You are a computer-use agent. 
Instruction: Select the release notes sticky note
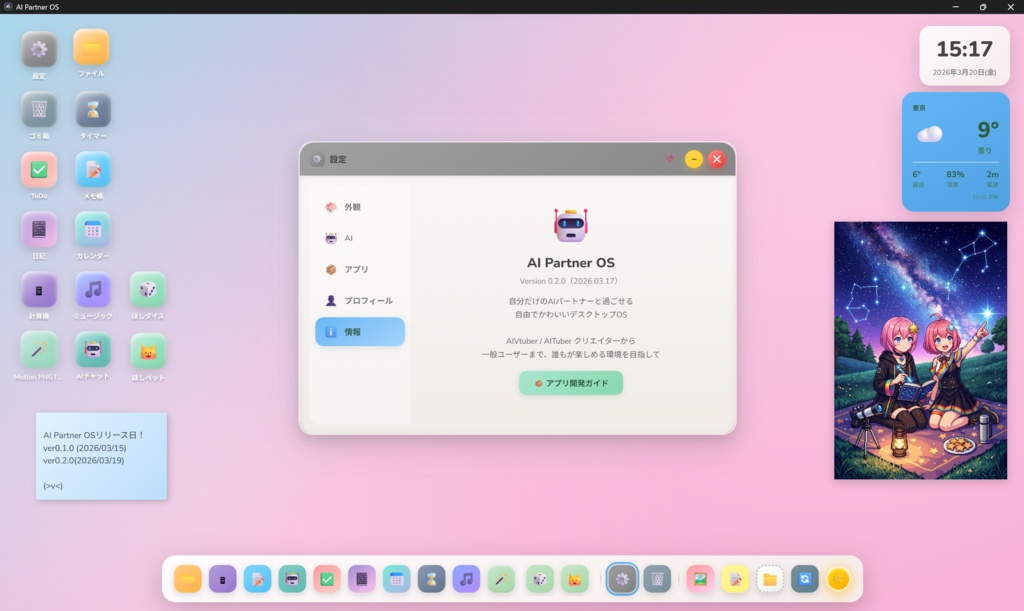pos(100,455)
